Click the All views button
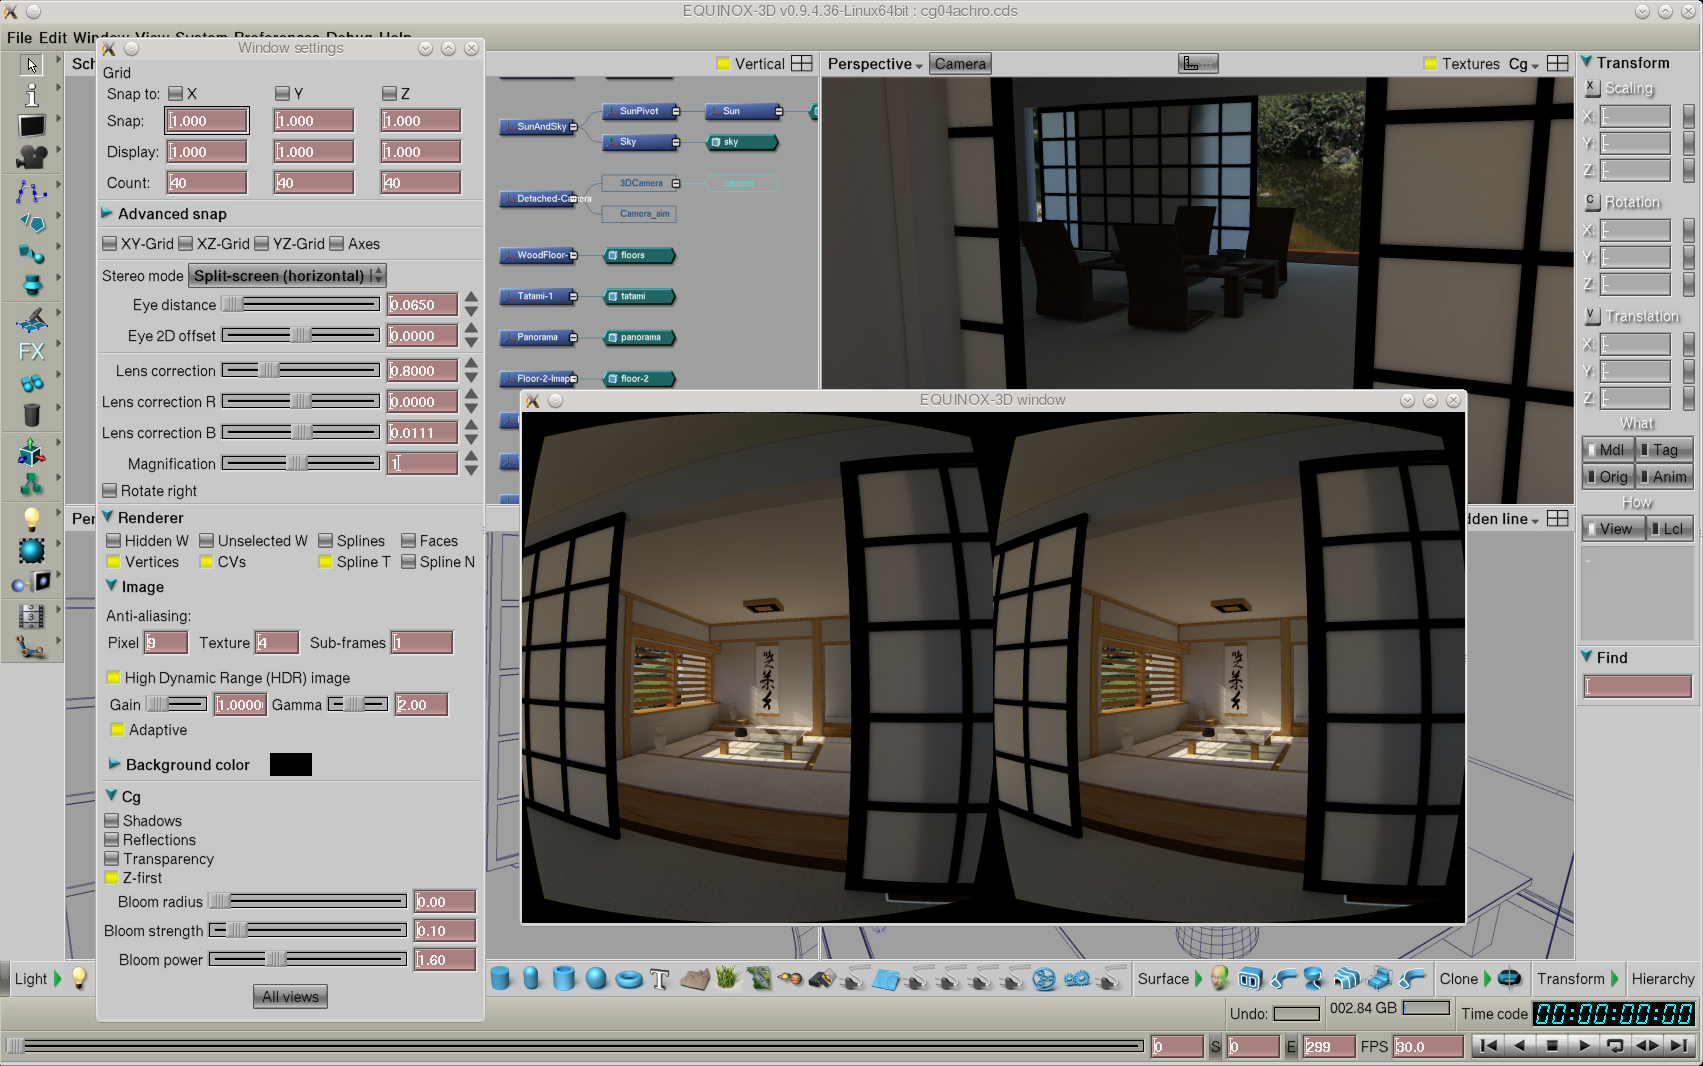 (x=290, y=997)
